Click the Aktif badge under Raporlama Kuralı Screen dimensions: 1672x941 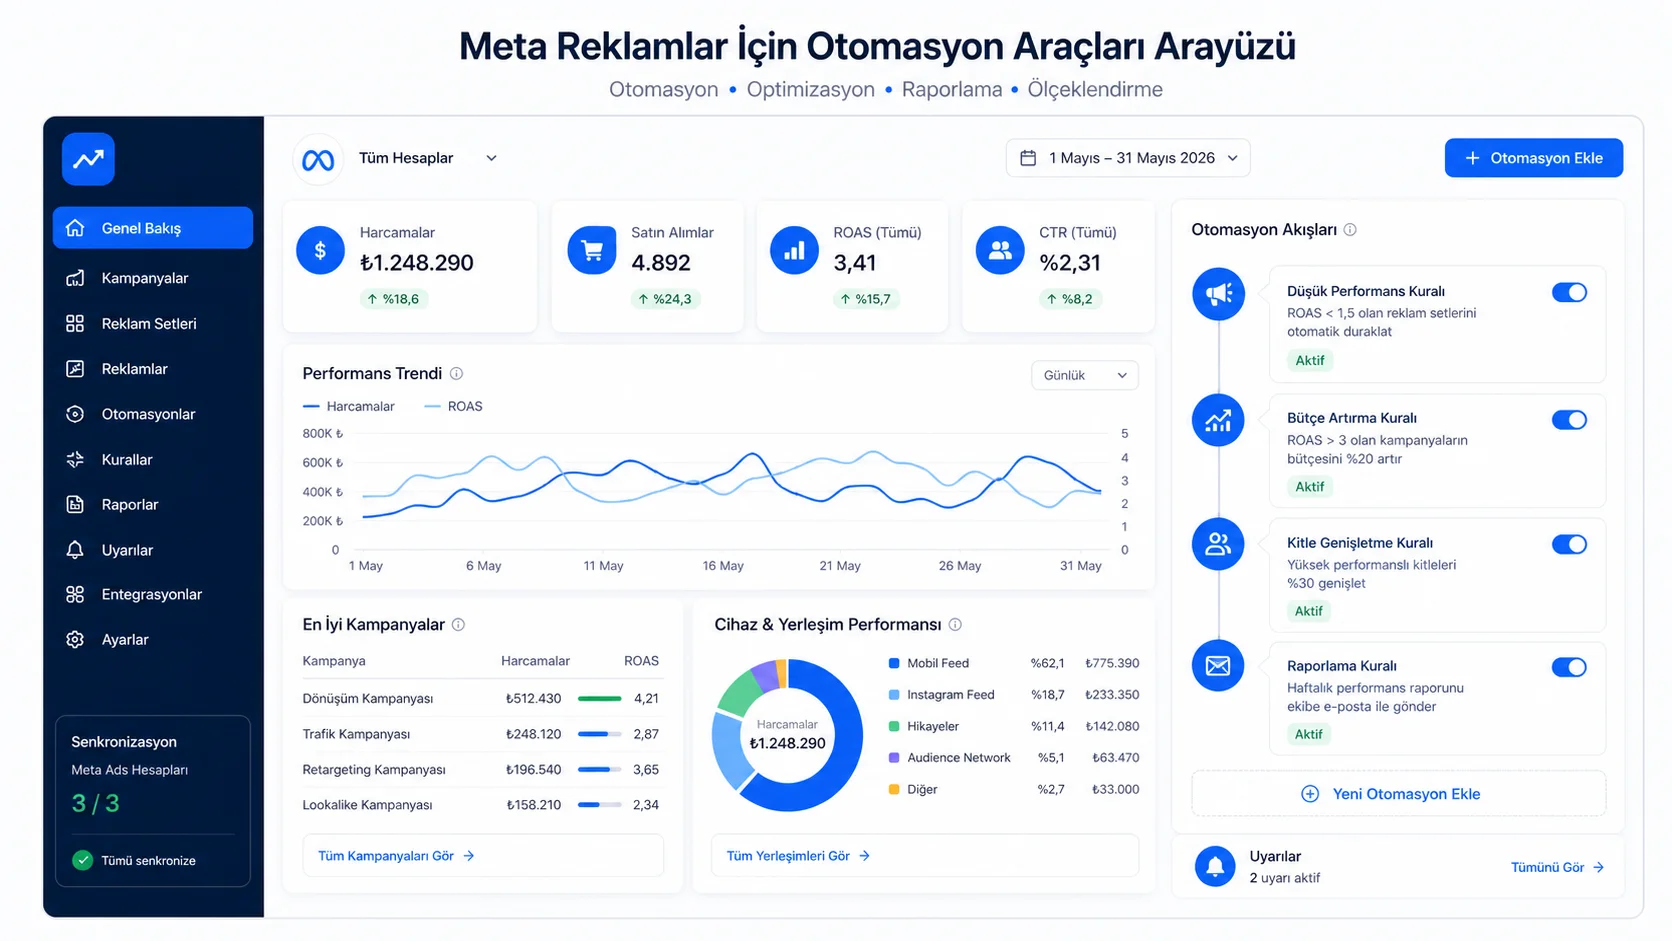pos(1309,734)
